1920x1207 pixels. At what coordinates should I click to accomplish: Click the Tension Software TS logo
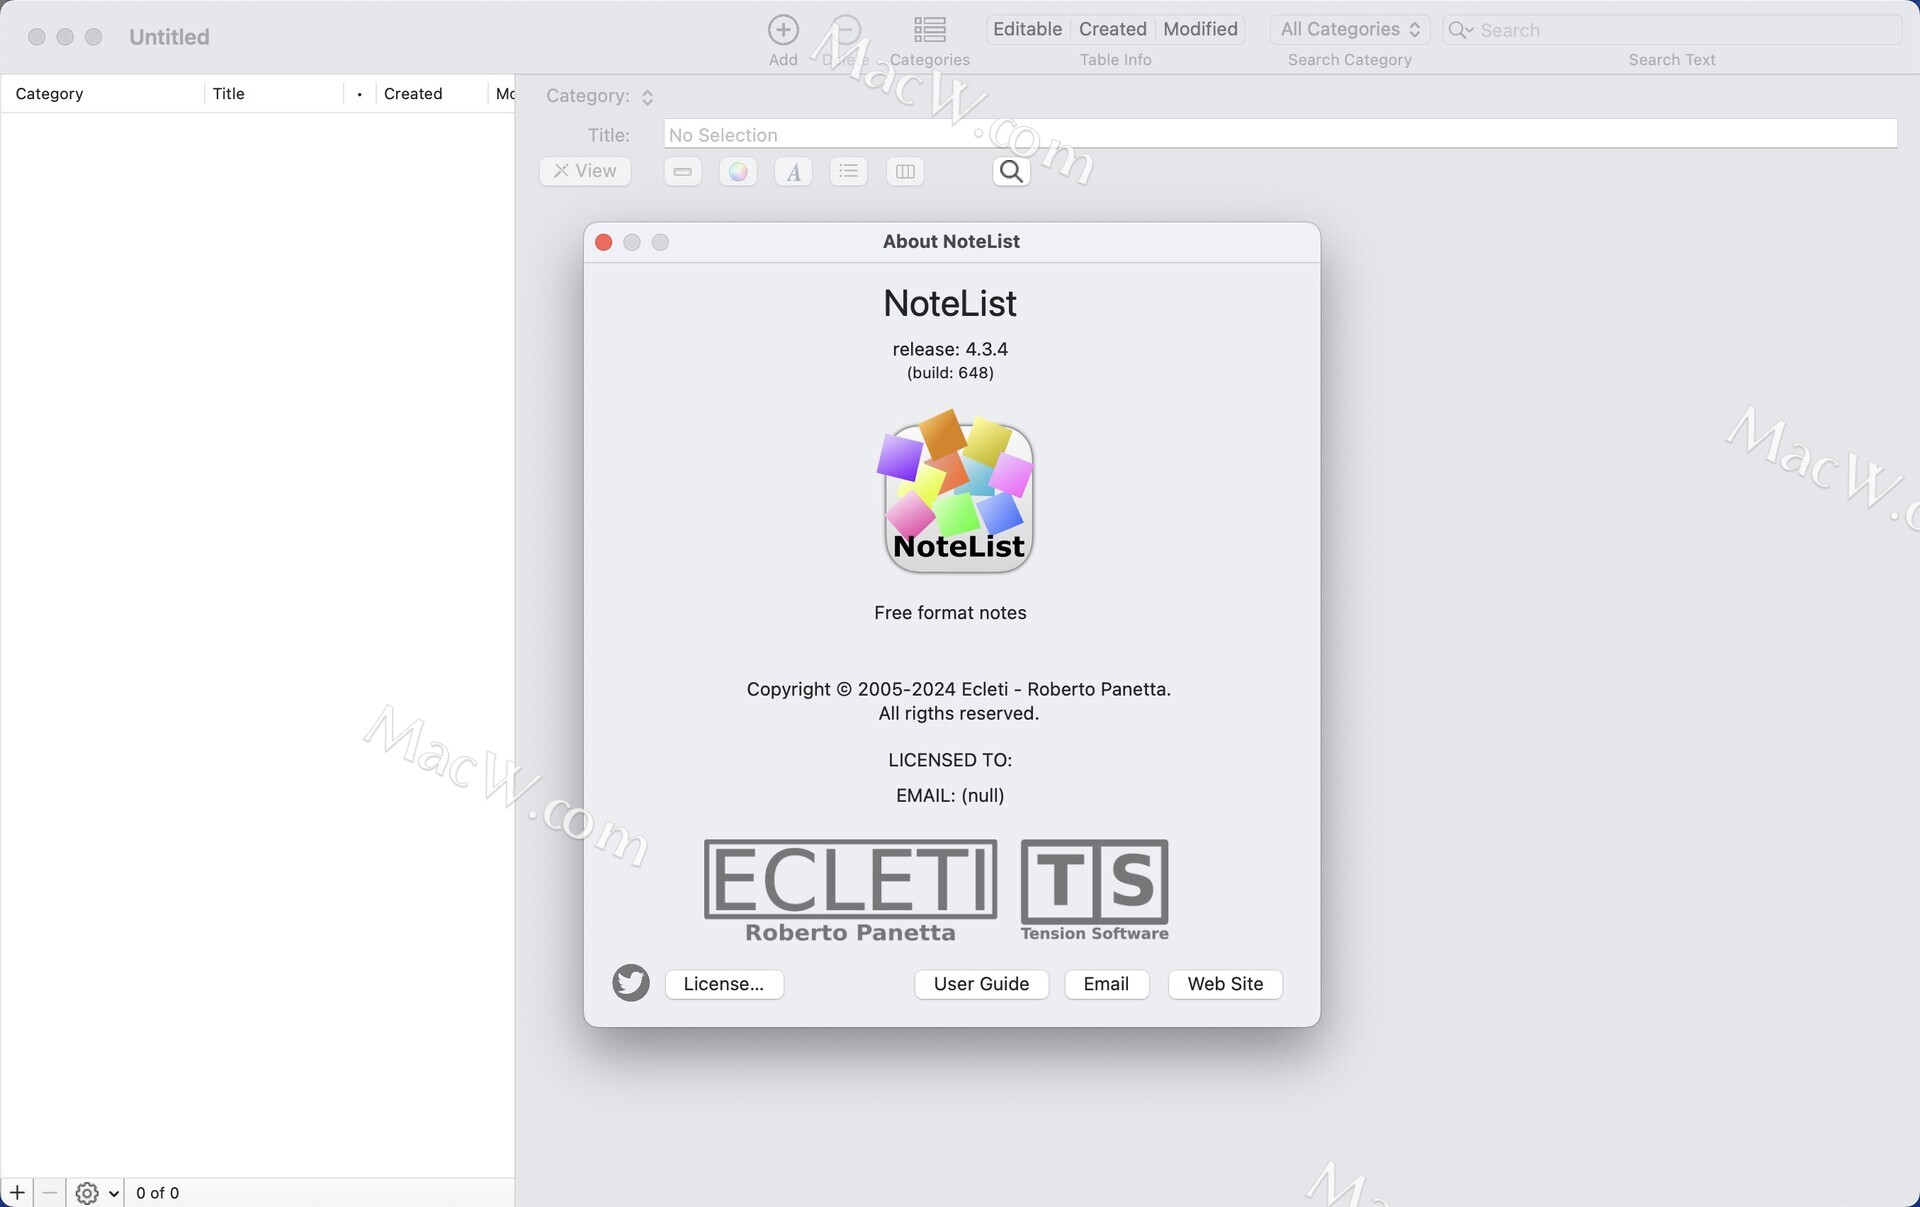tap(1094, 891)
